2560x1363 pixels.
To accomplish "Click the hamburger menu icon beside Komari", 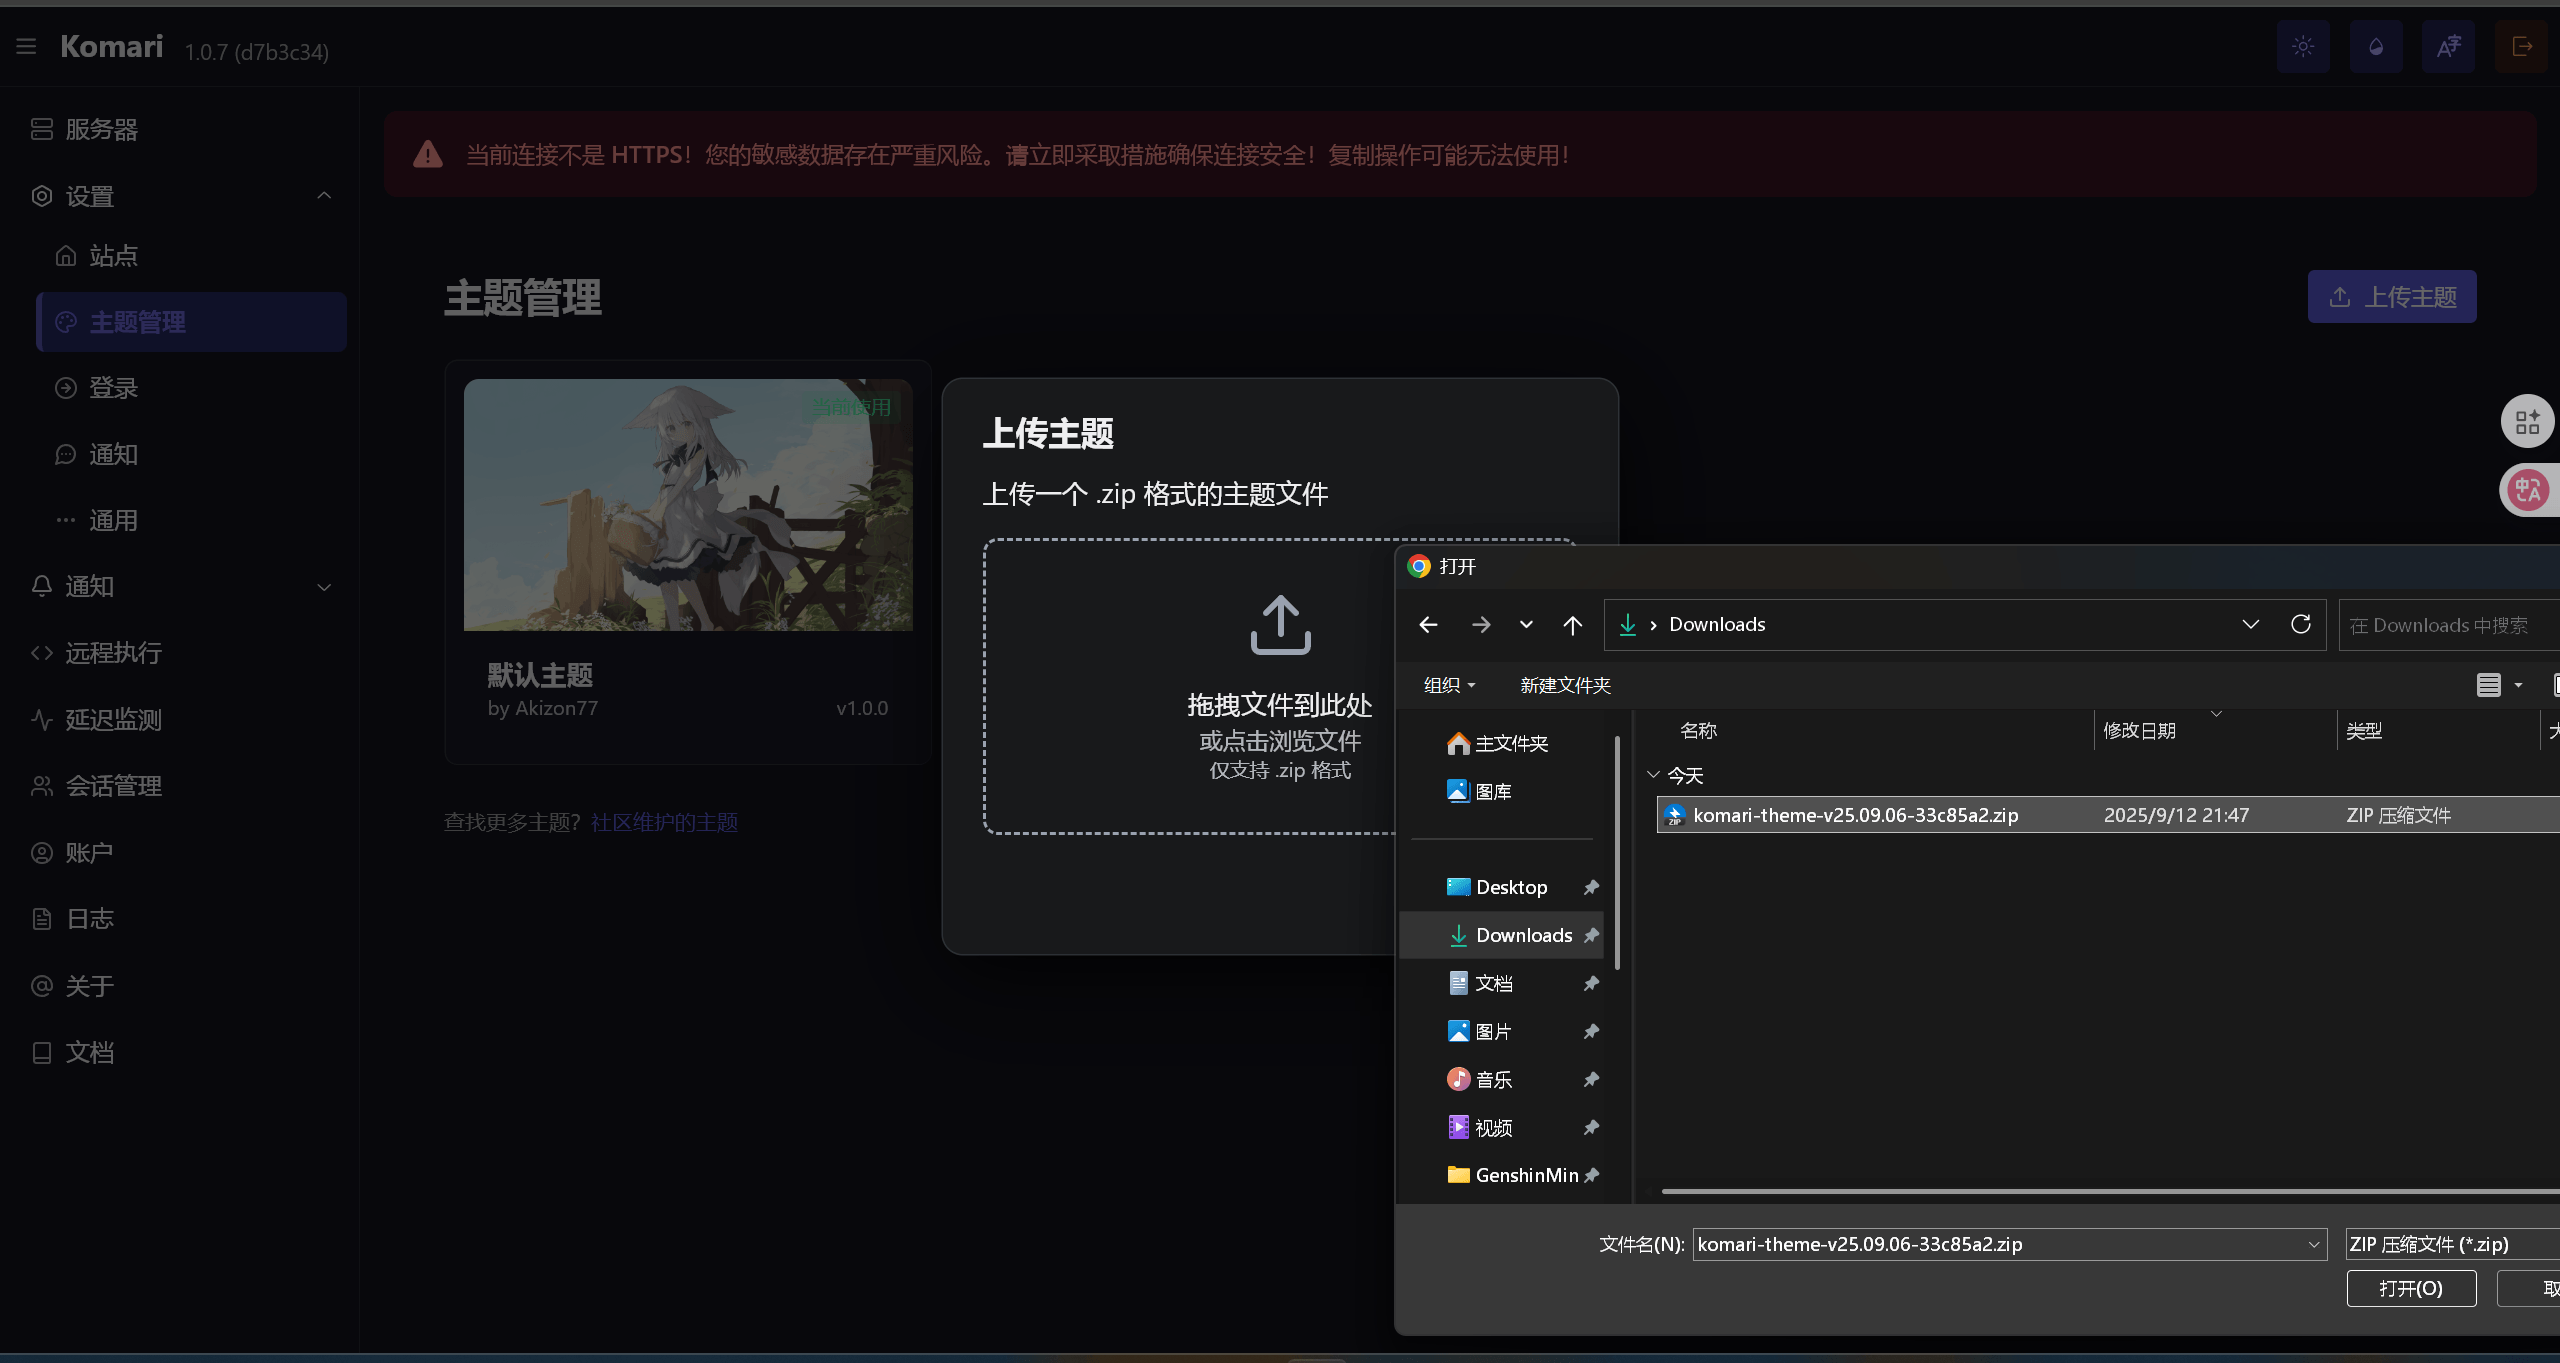I will [26, 47].
